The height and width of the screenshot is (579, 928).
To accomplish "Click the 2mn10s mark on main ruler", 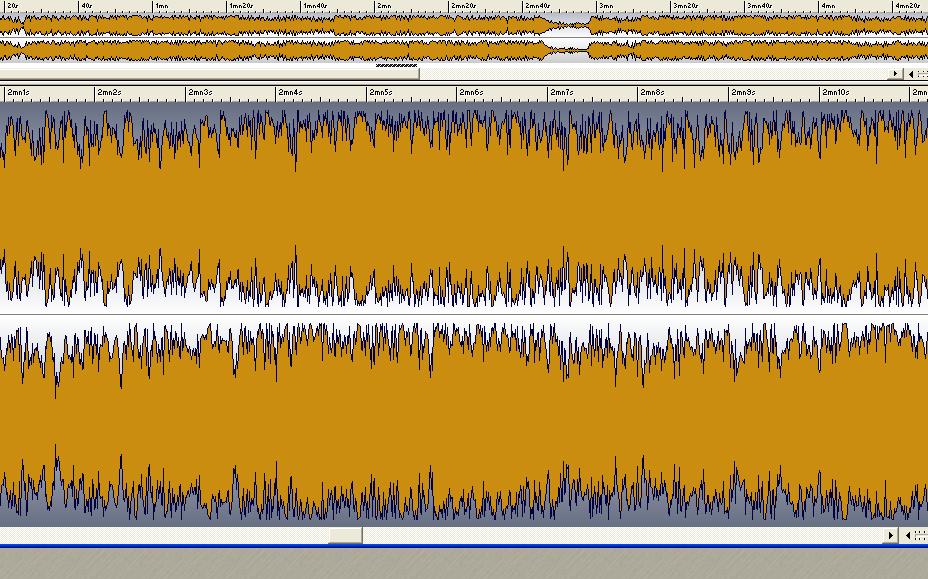I will 835,93.
